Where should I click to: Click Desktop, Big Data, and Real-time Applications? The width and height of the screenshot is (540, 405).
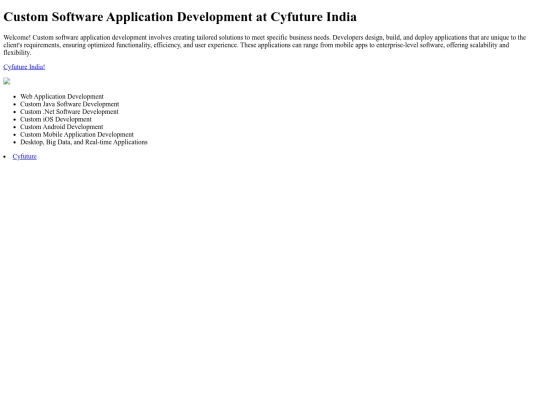tap(84, 142)
